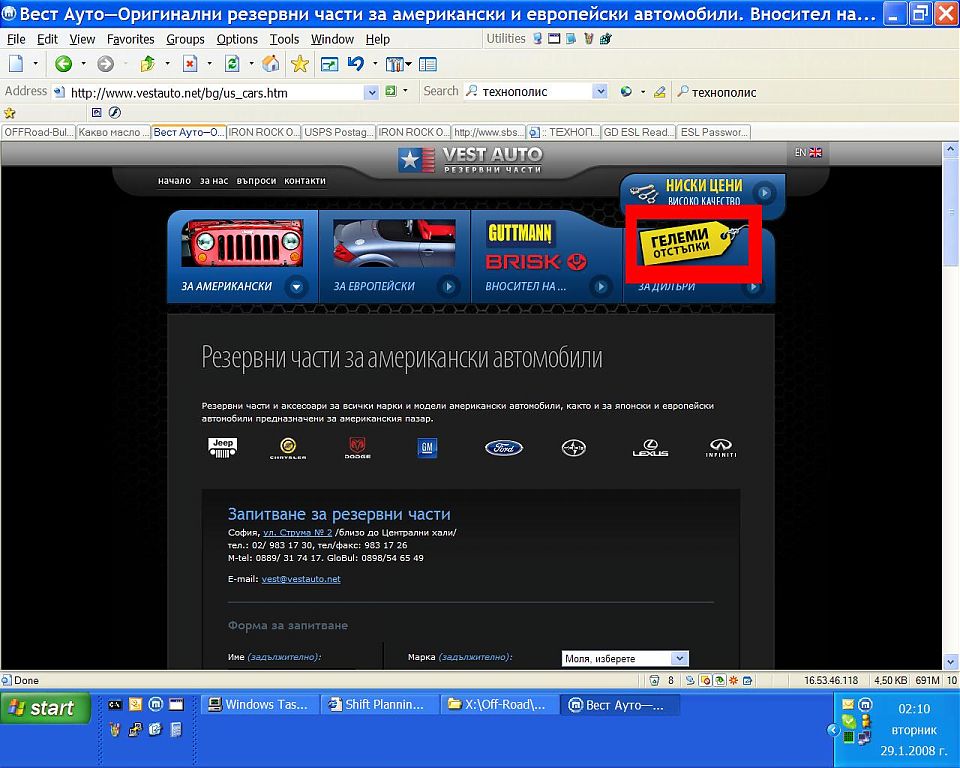Open the Options menu

237,39
